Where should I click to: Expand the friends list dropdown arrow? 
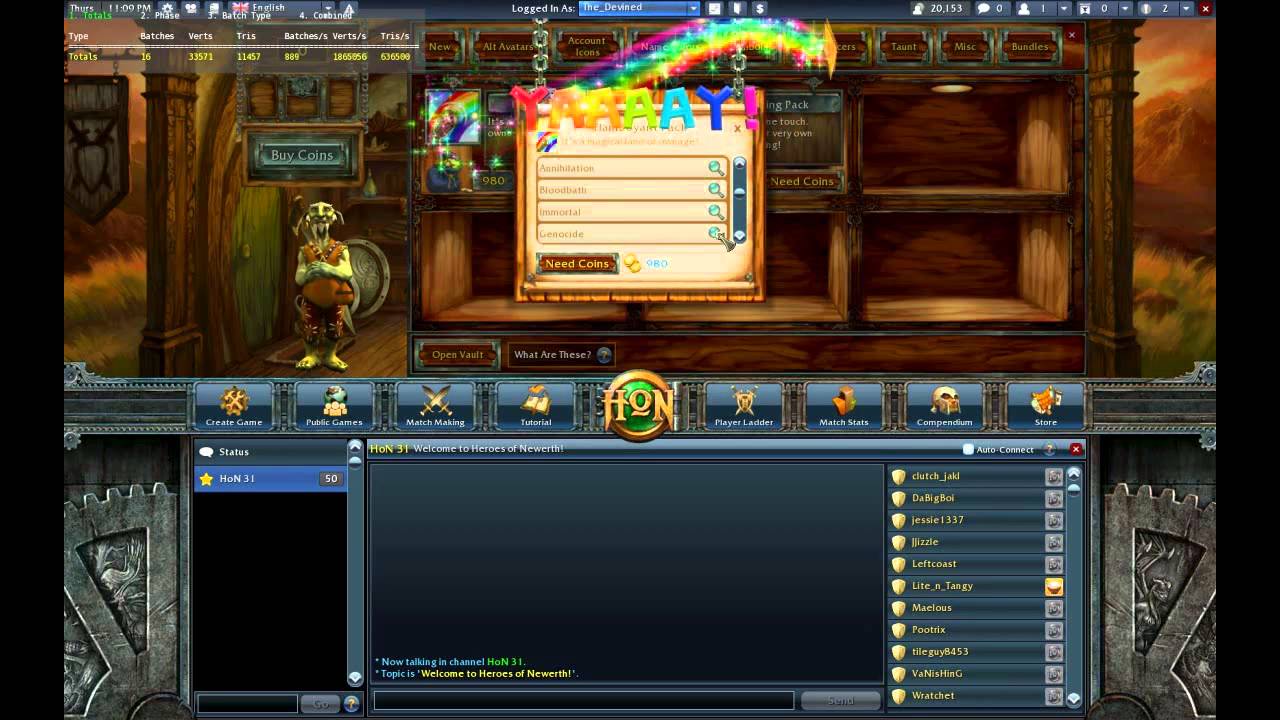tap(1064, 8)
